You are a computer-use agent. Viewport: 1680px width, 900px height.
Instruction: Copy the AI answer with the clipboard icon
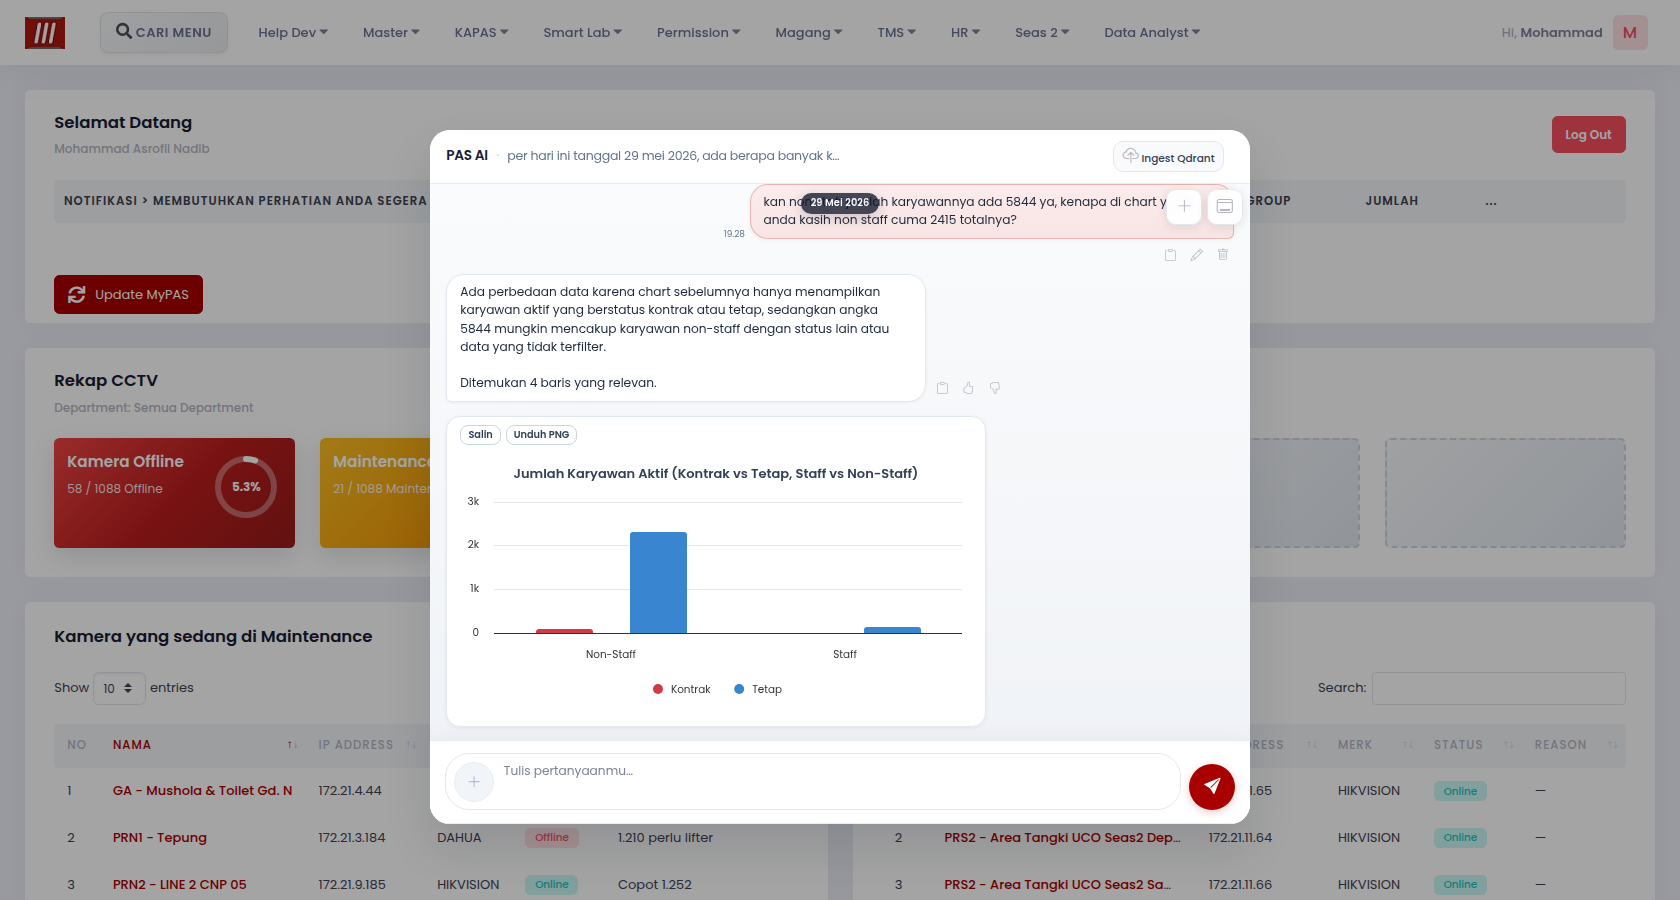point(942,388)
